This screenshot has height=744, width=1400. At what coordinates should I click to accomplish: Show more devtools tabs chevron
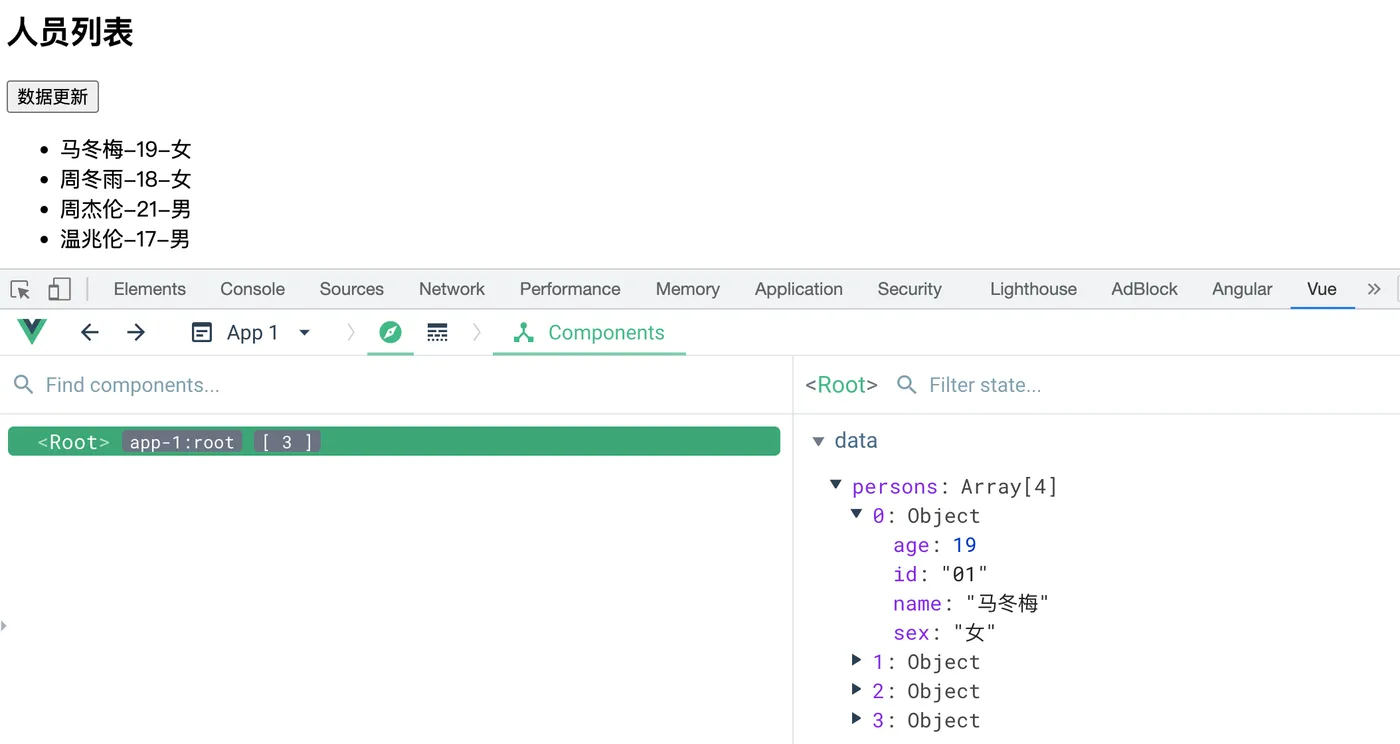coord(1374,289)
